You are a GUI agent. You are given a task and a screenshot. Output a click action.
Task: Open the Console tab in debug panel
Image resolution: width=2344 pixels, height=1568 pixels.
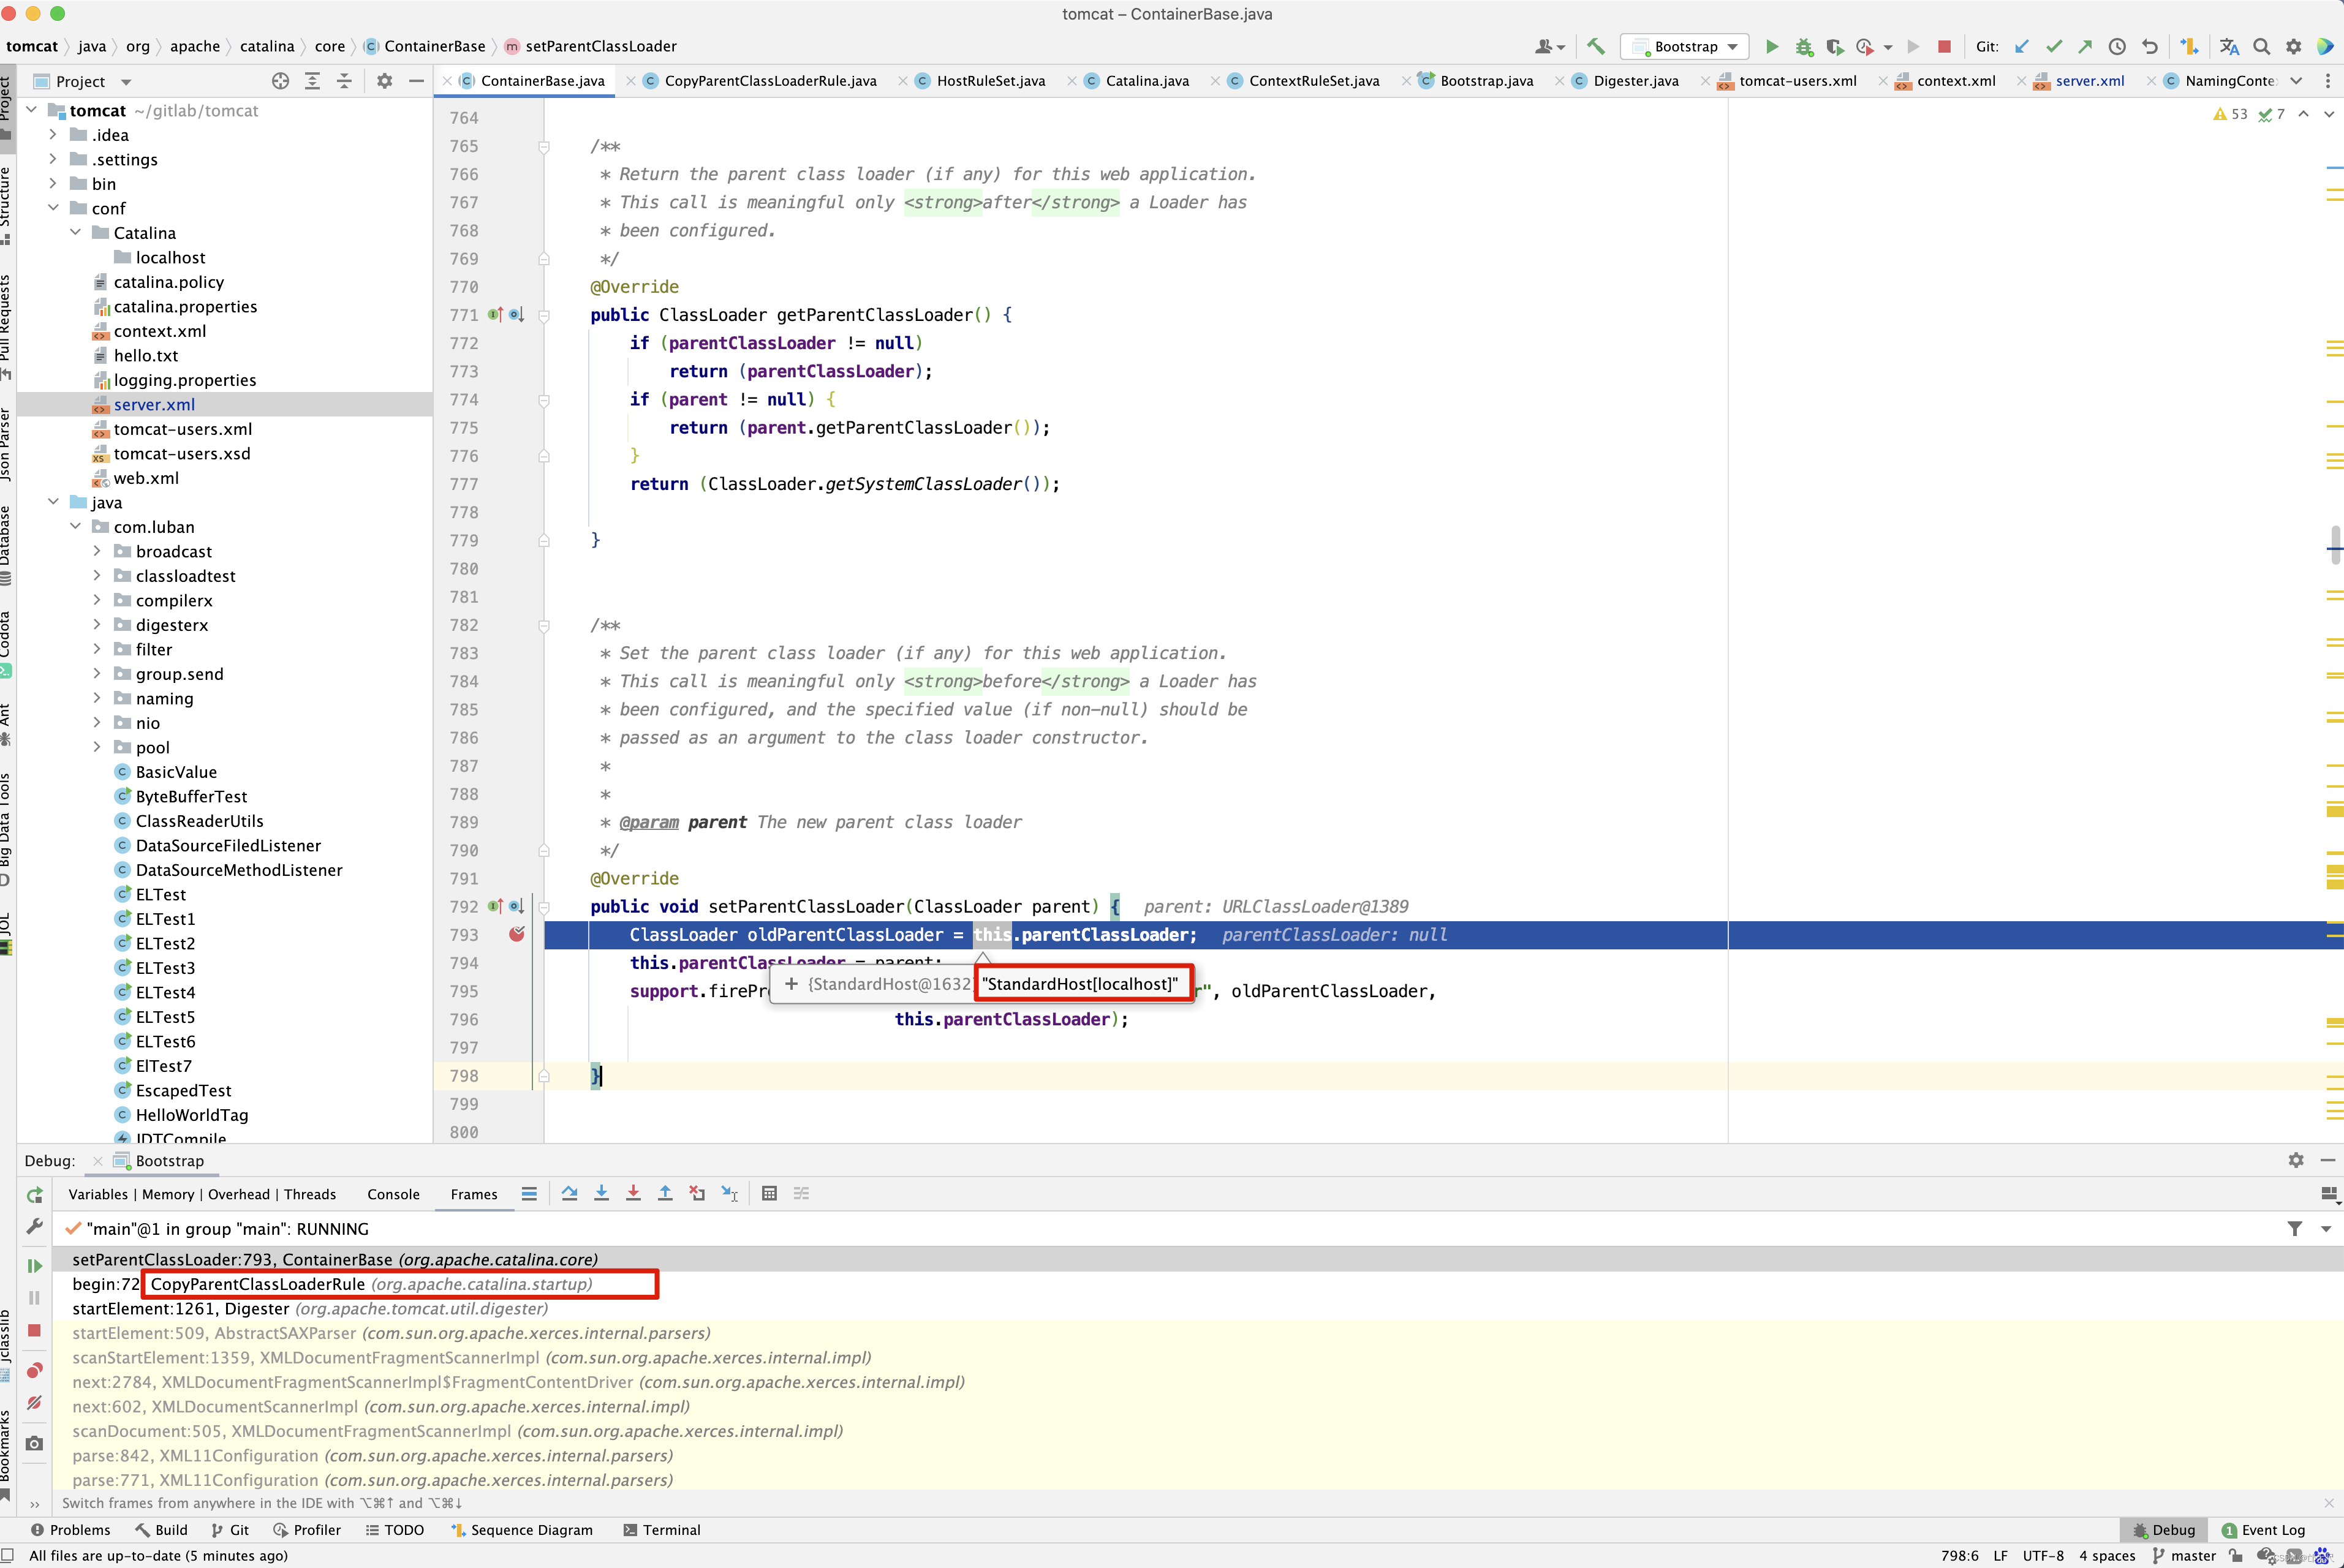pos(393,1194)
